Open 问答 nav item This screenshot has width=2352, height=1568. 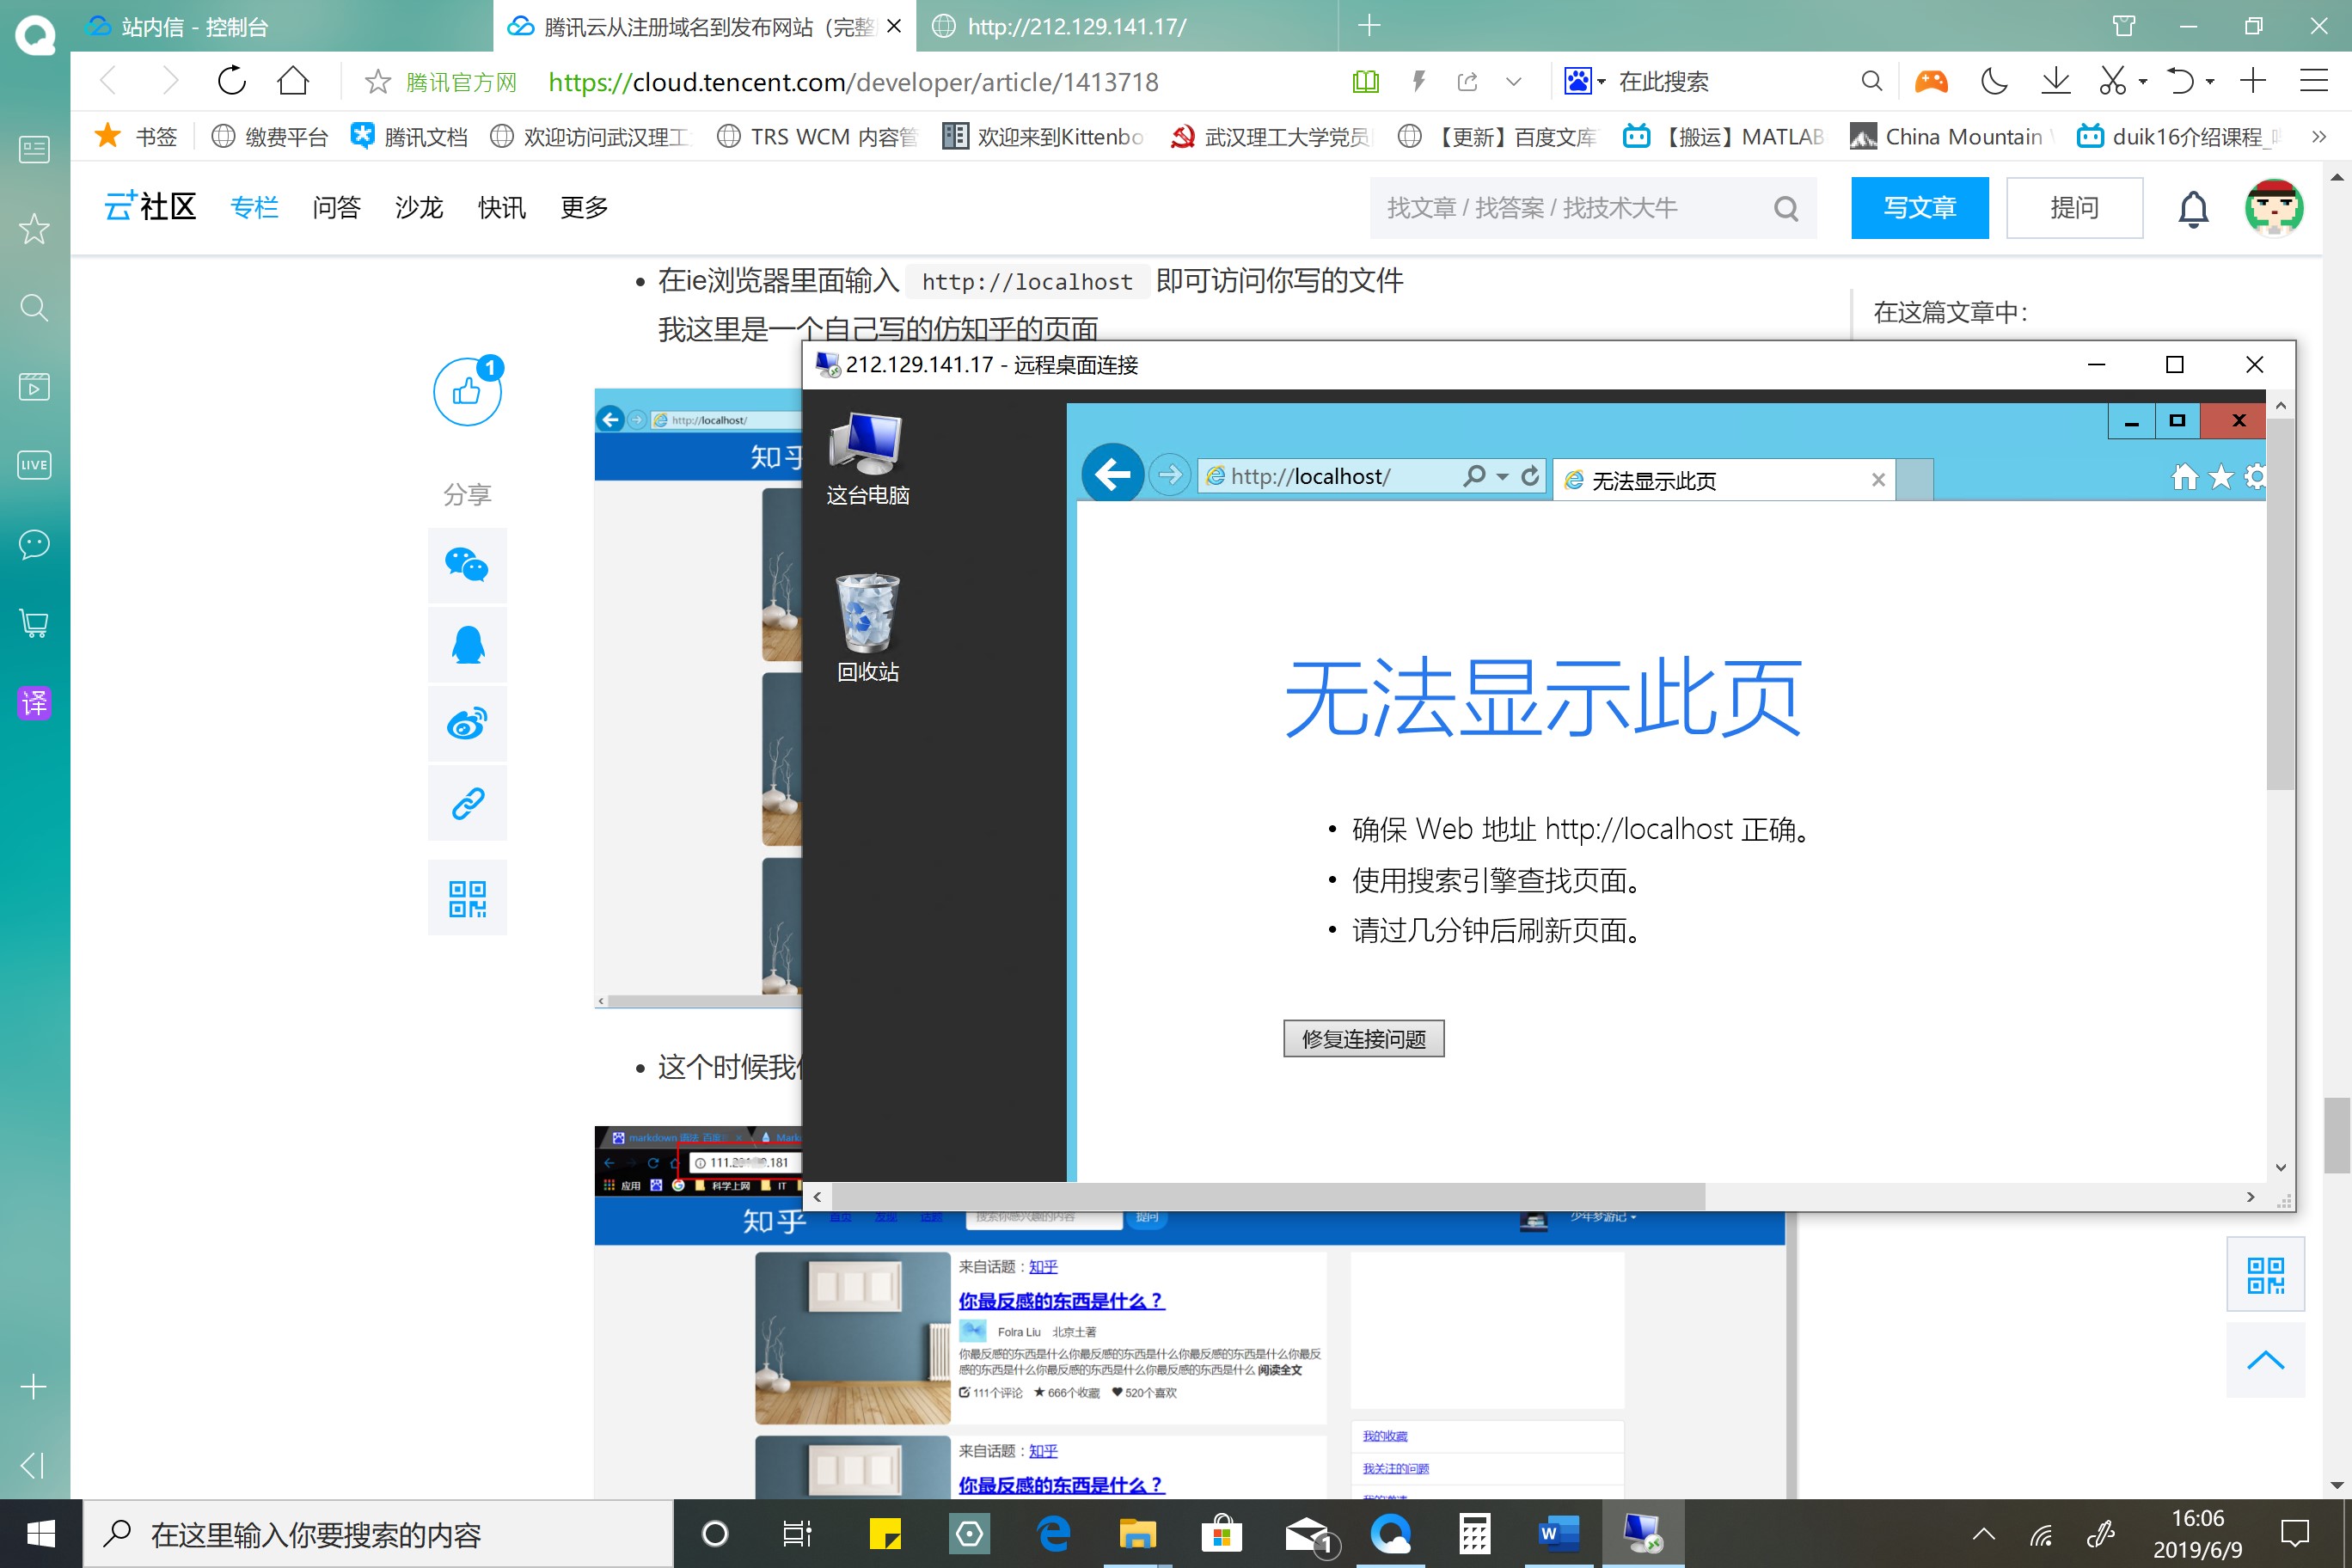(x=336, y=208)
